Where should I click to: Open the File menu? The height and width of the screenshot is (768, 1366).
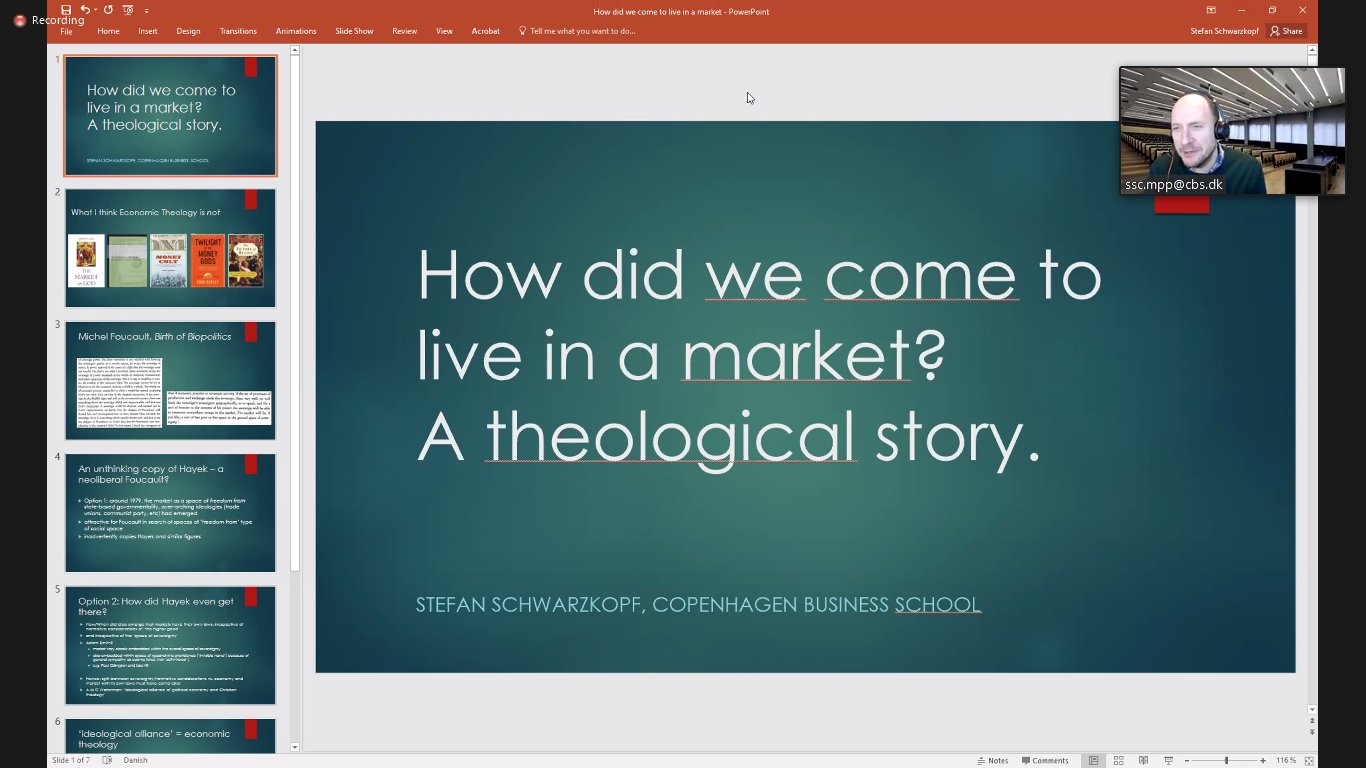66,31
